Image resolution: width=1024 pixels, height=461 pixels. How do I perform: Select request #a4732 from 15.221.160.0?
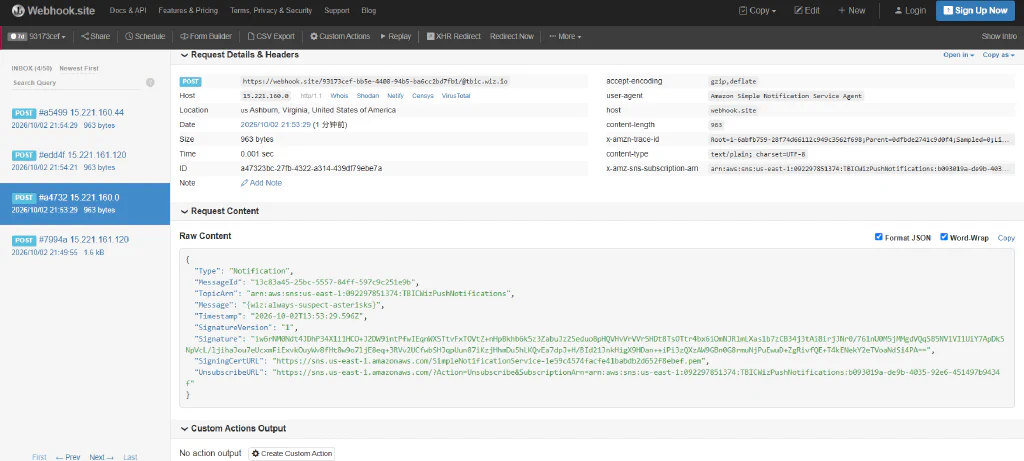85,204
